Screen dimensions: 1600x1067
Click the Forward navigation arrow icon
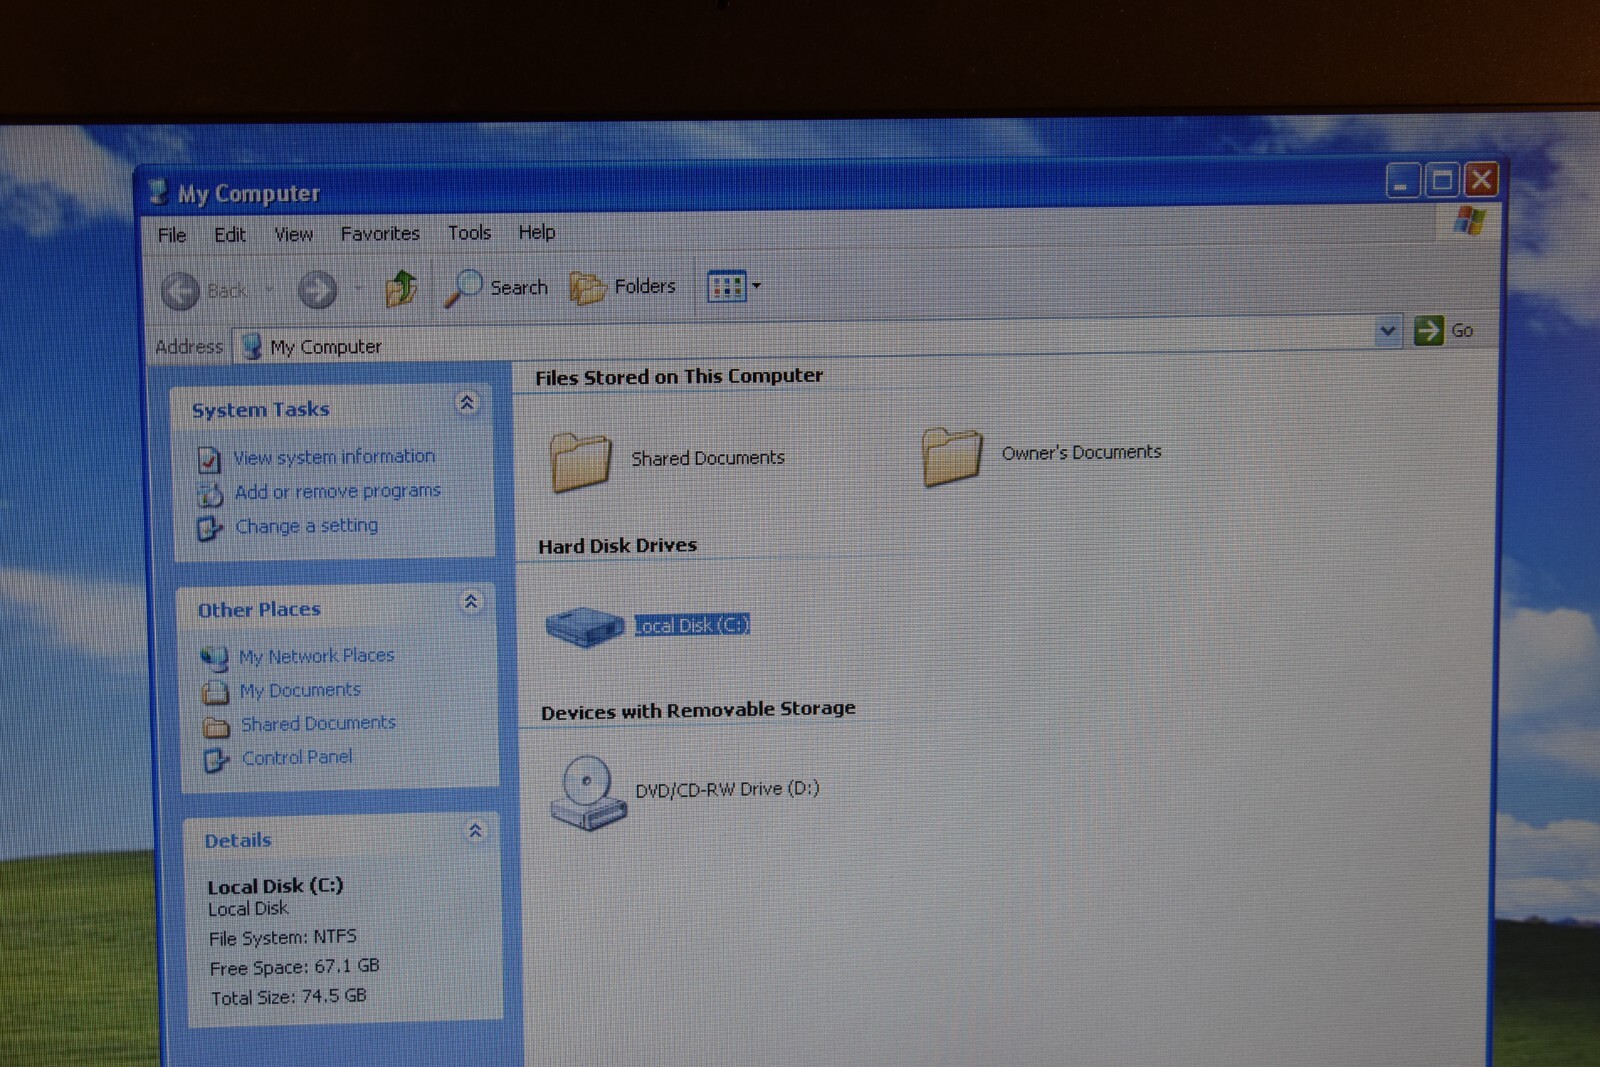pyautogui.click(x=317, y=290)
